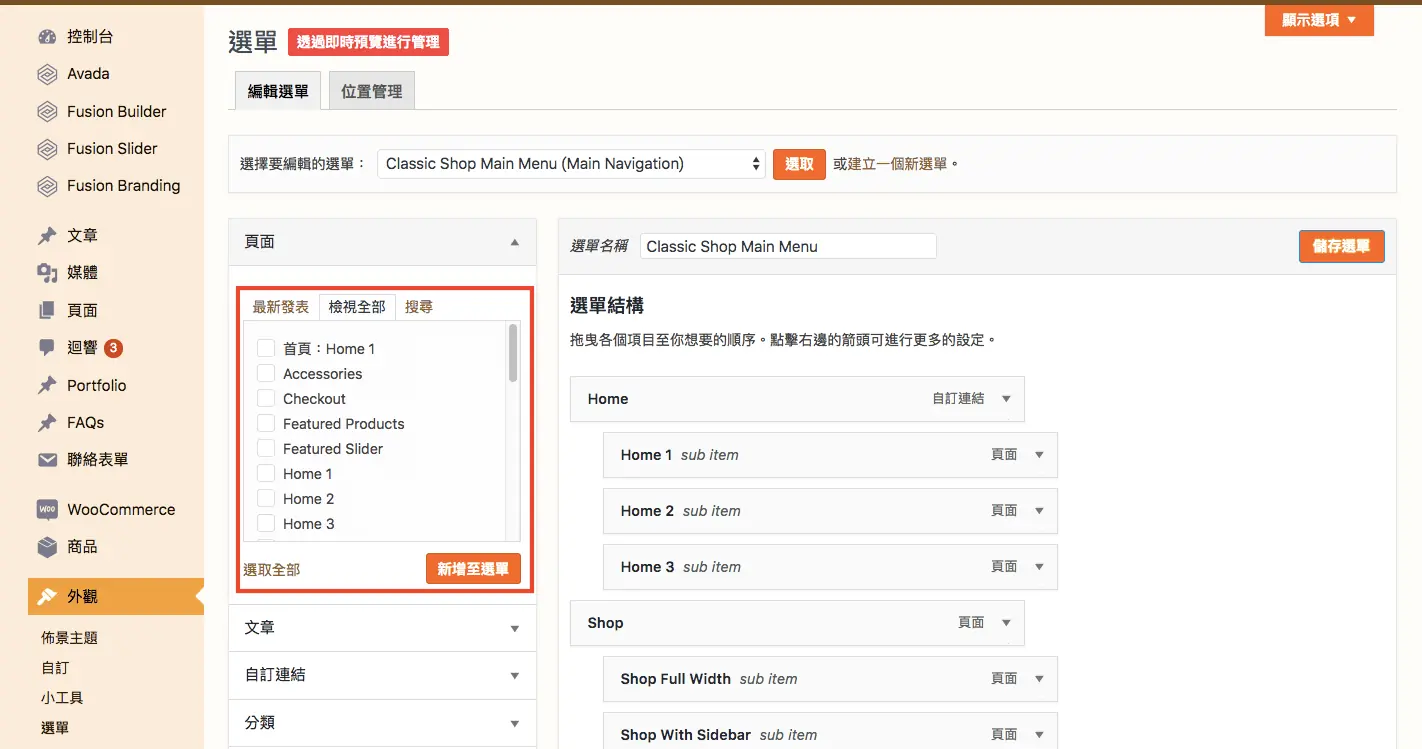
Task: Tick the Home 2 page checkbox
Action: (x=266, y=498)
